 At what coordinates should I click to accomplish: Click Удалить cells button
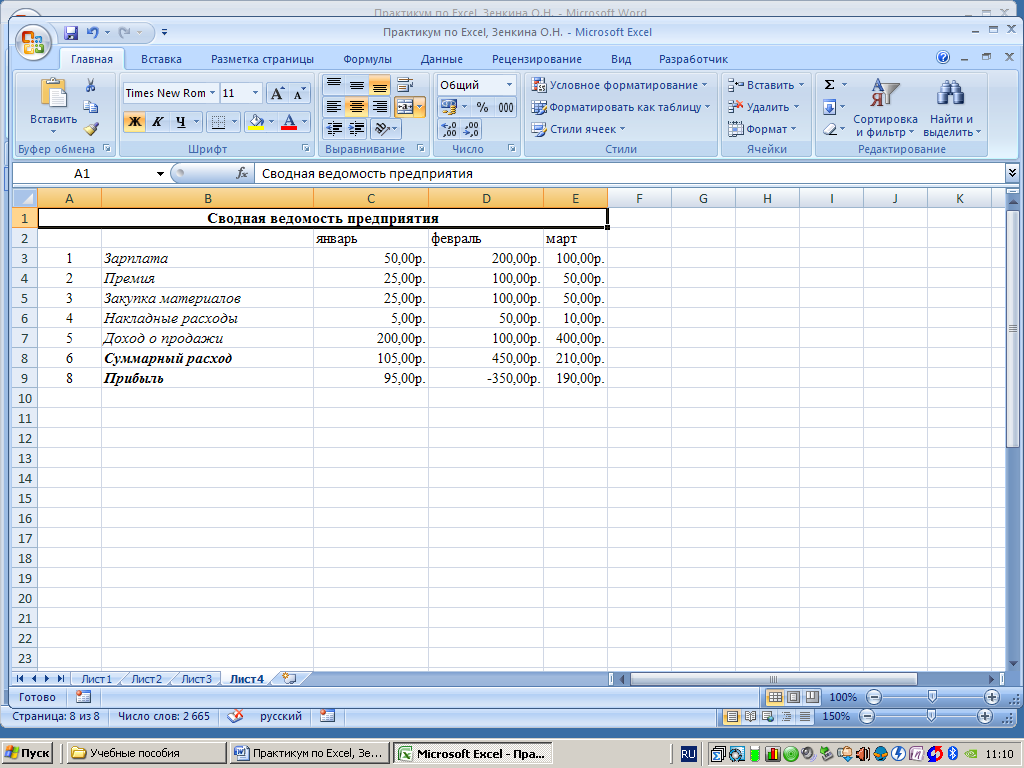tap(763, 107)
